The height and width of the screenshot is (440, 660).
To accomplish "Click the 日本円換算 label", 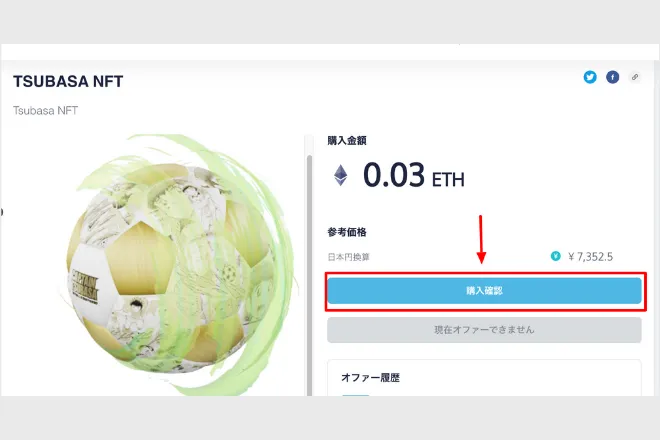I will tap(349, 257).
